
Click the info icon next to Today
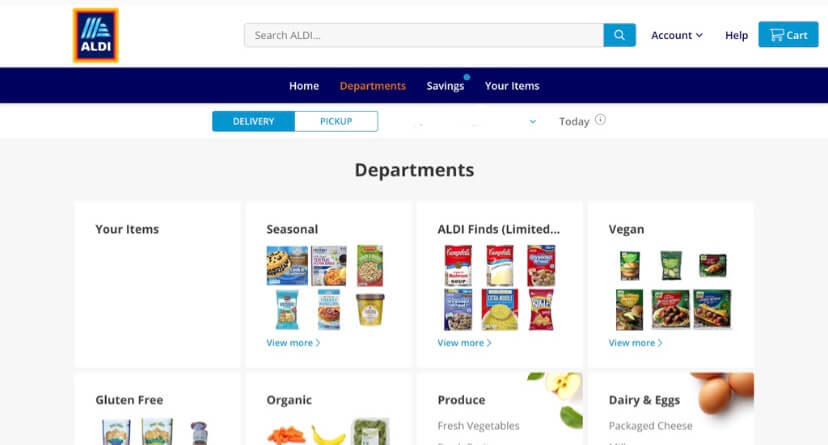600,120
